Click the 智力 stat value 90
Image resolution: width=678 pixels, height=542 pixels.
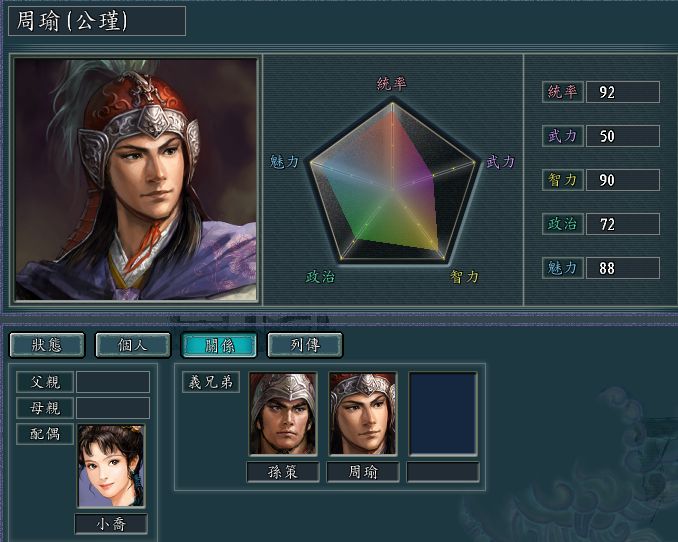[x=623, y=180]
